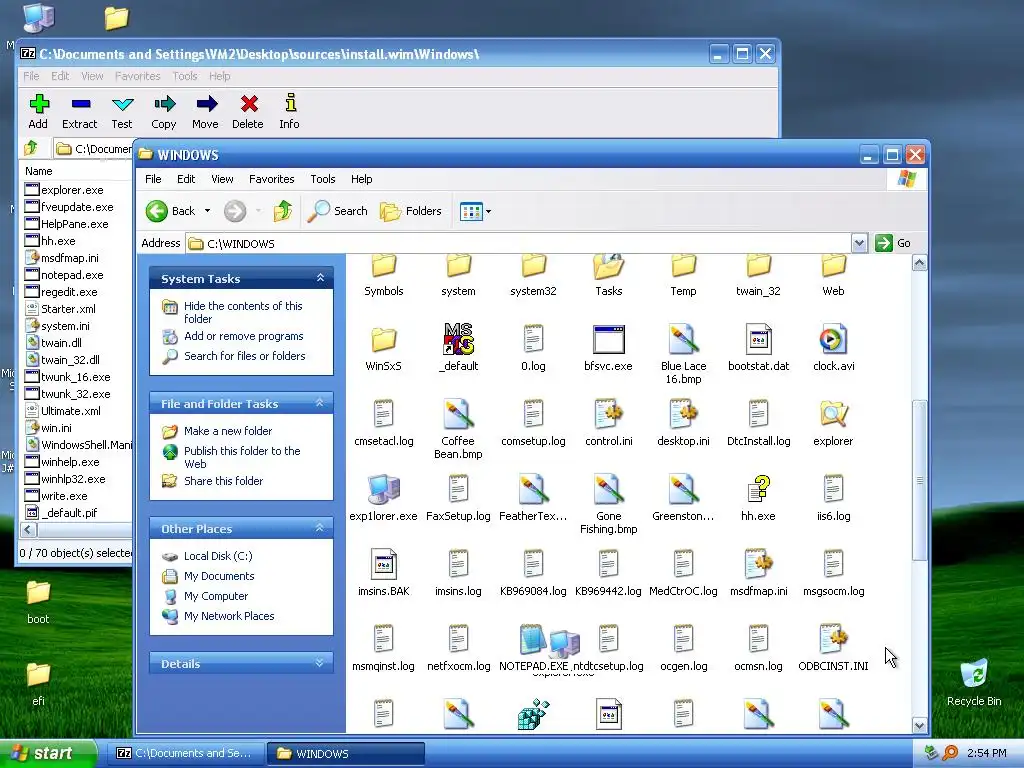Click the Add button in 7-Zip toolbar

click(39, 111)
